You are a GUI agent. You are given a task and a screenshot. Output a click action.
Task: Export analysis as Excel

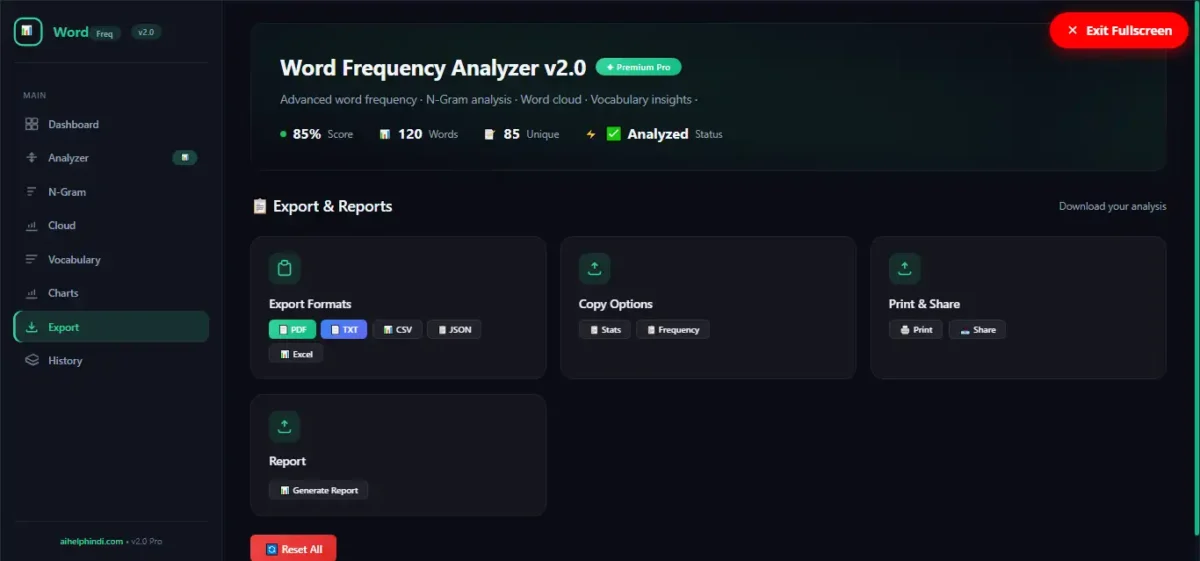pos(296,354)
